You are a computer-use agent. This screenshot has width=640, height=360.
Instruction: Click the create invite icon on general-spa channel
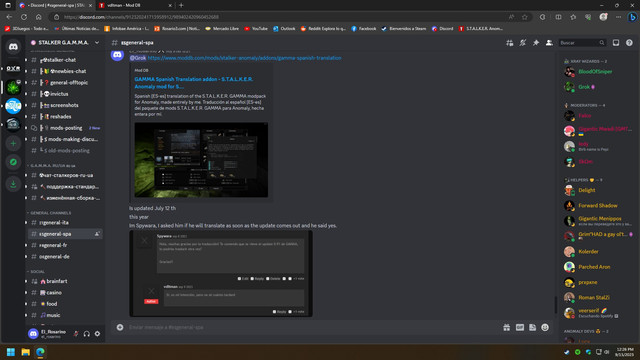click(x=97, y=234)
